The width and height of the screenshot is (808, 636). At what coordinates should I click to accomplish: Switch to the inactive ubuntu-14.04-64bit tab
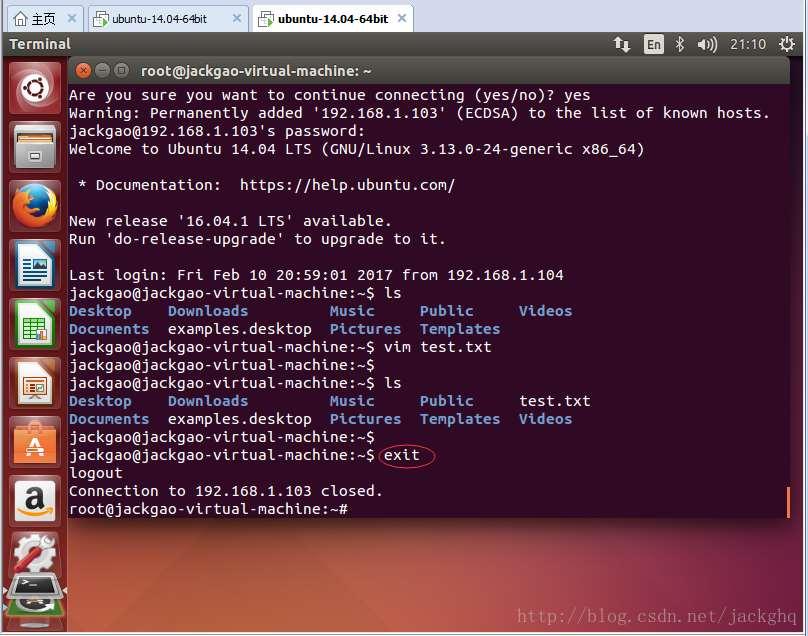[160, 18]
